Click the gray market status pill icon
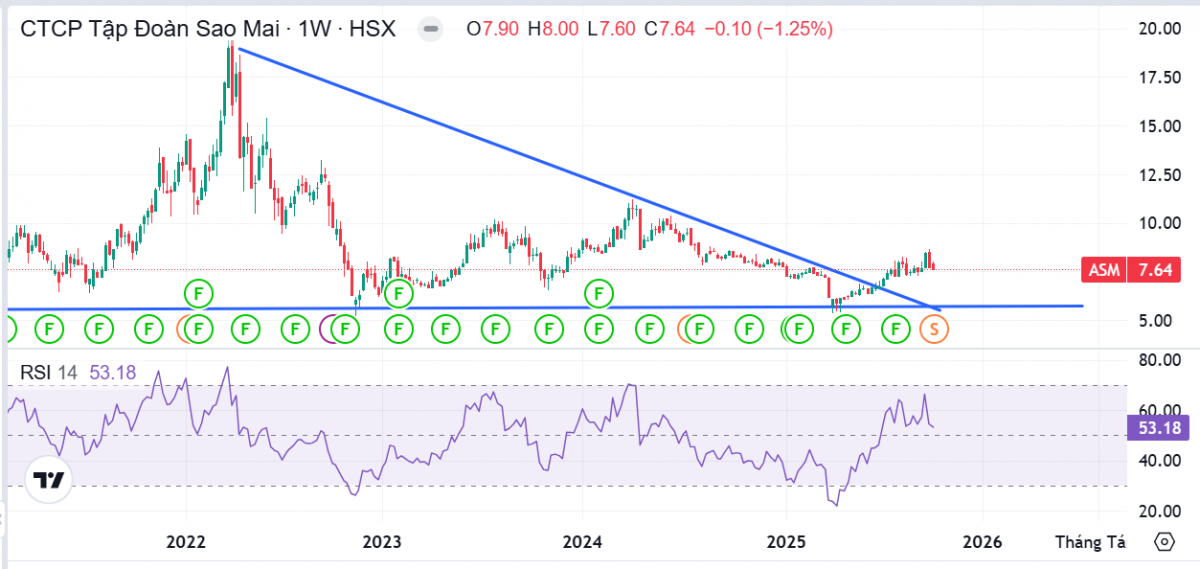Image resolution: width=1200 pixels, height=569 pixels. (x=431, y=30)
